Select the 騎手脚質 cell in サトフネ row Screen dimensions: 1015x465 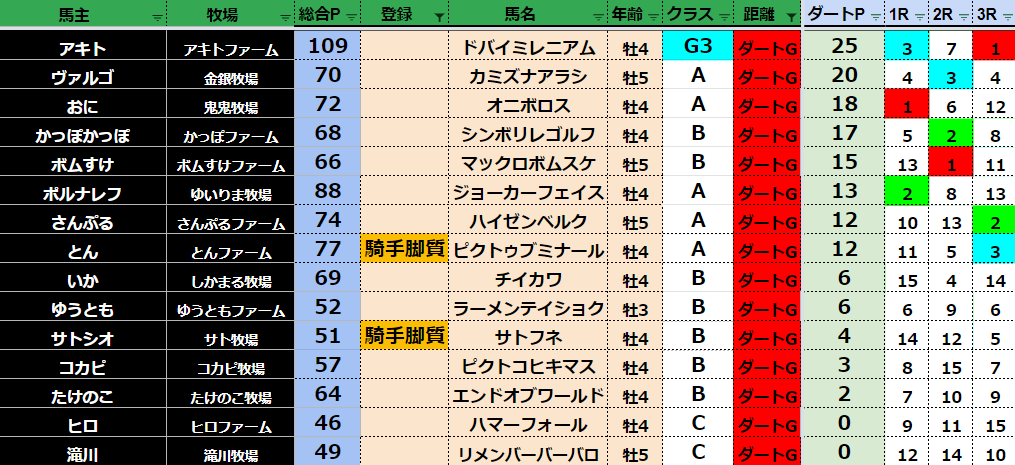point(404,335)
